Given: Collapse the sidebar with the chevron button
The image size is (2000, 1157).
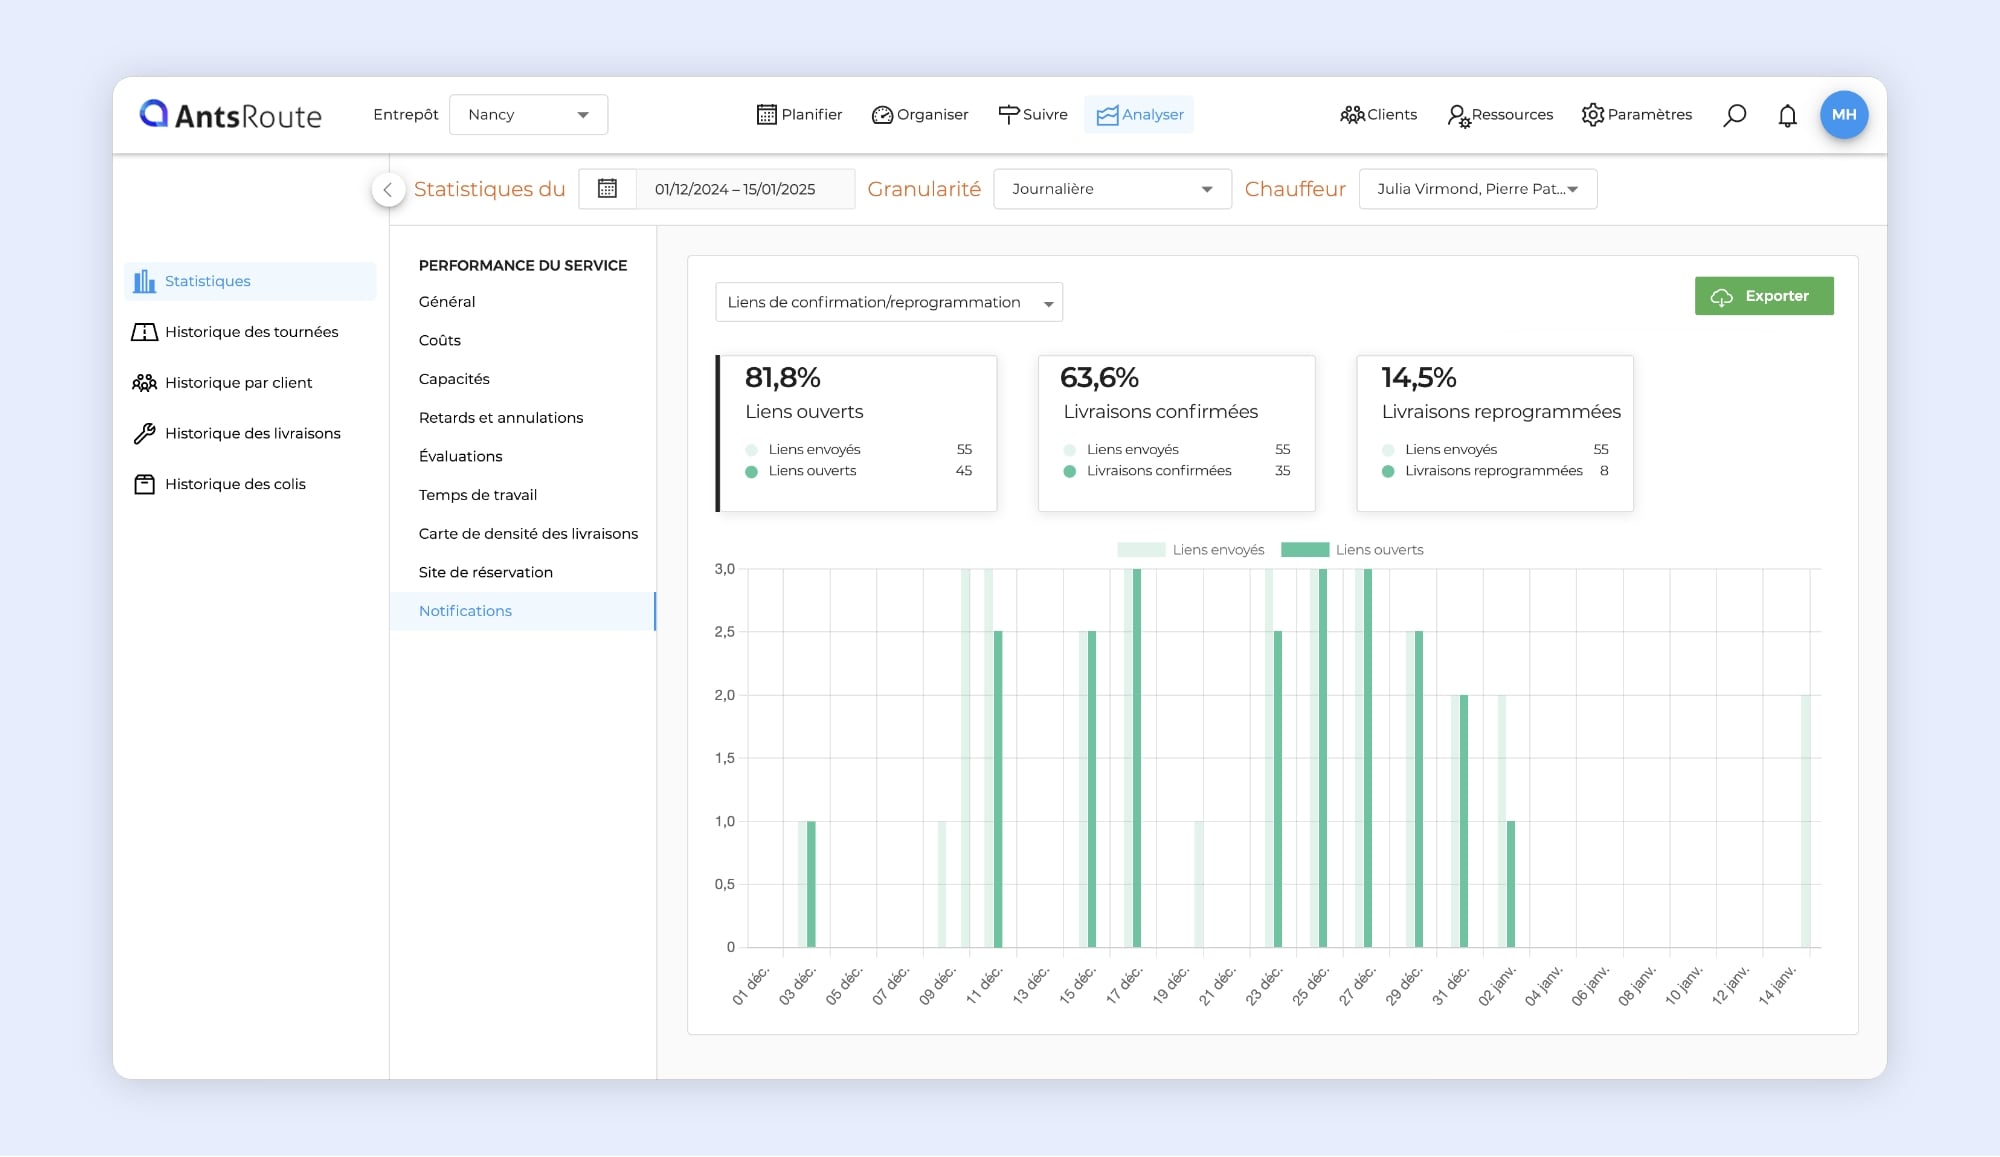Looking at the screenshot, I should pos(388,189).
